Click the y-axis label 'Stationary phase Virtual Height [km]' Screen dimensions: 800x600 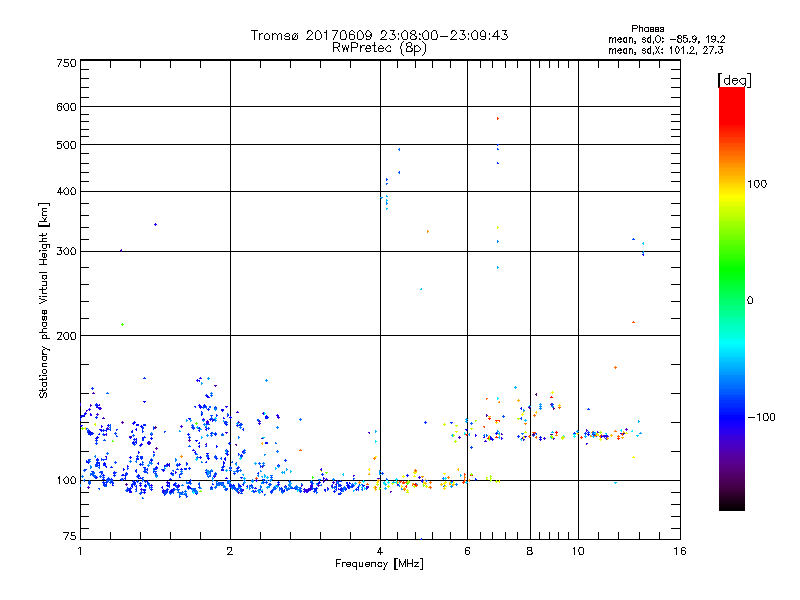click(43, 301)
